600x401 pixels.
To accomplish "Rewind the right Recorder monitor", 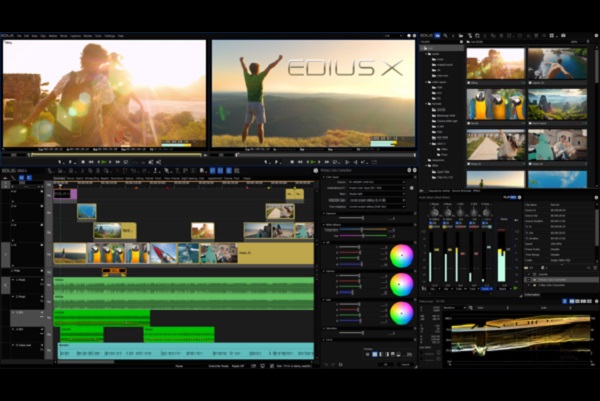I will [x=300, y=162].
